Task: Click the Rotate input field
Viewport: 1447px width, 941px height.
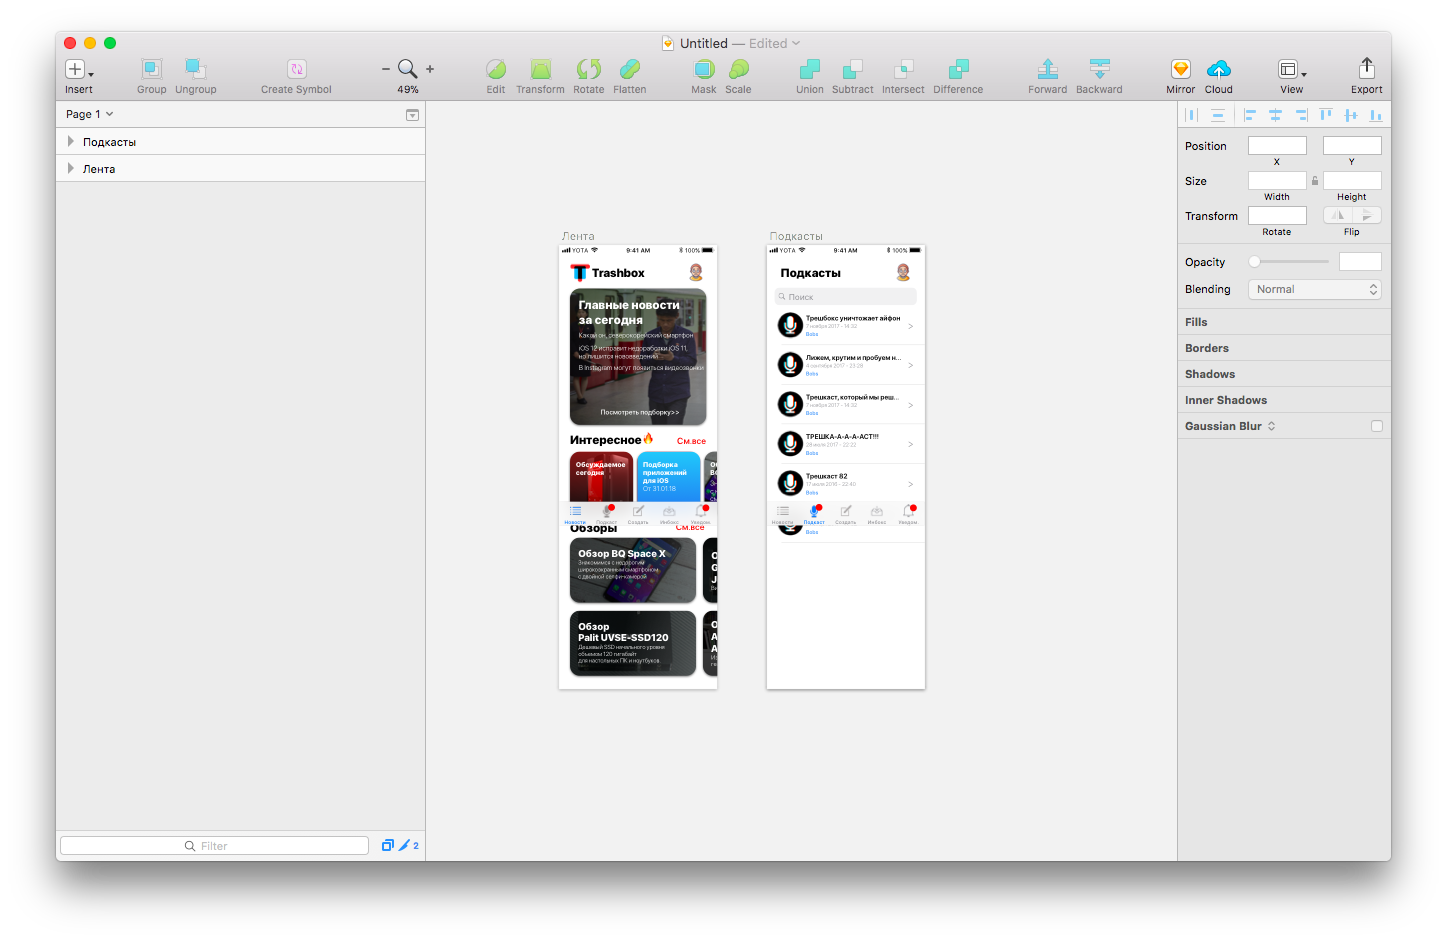Action: point(1277,216)
